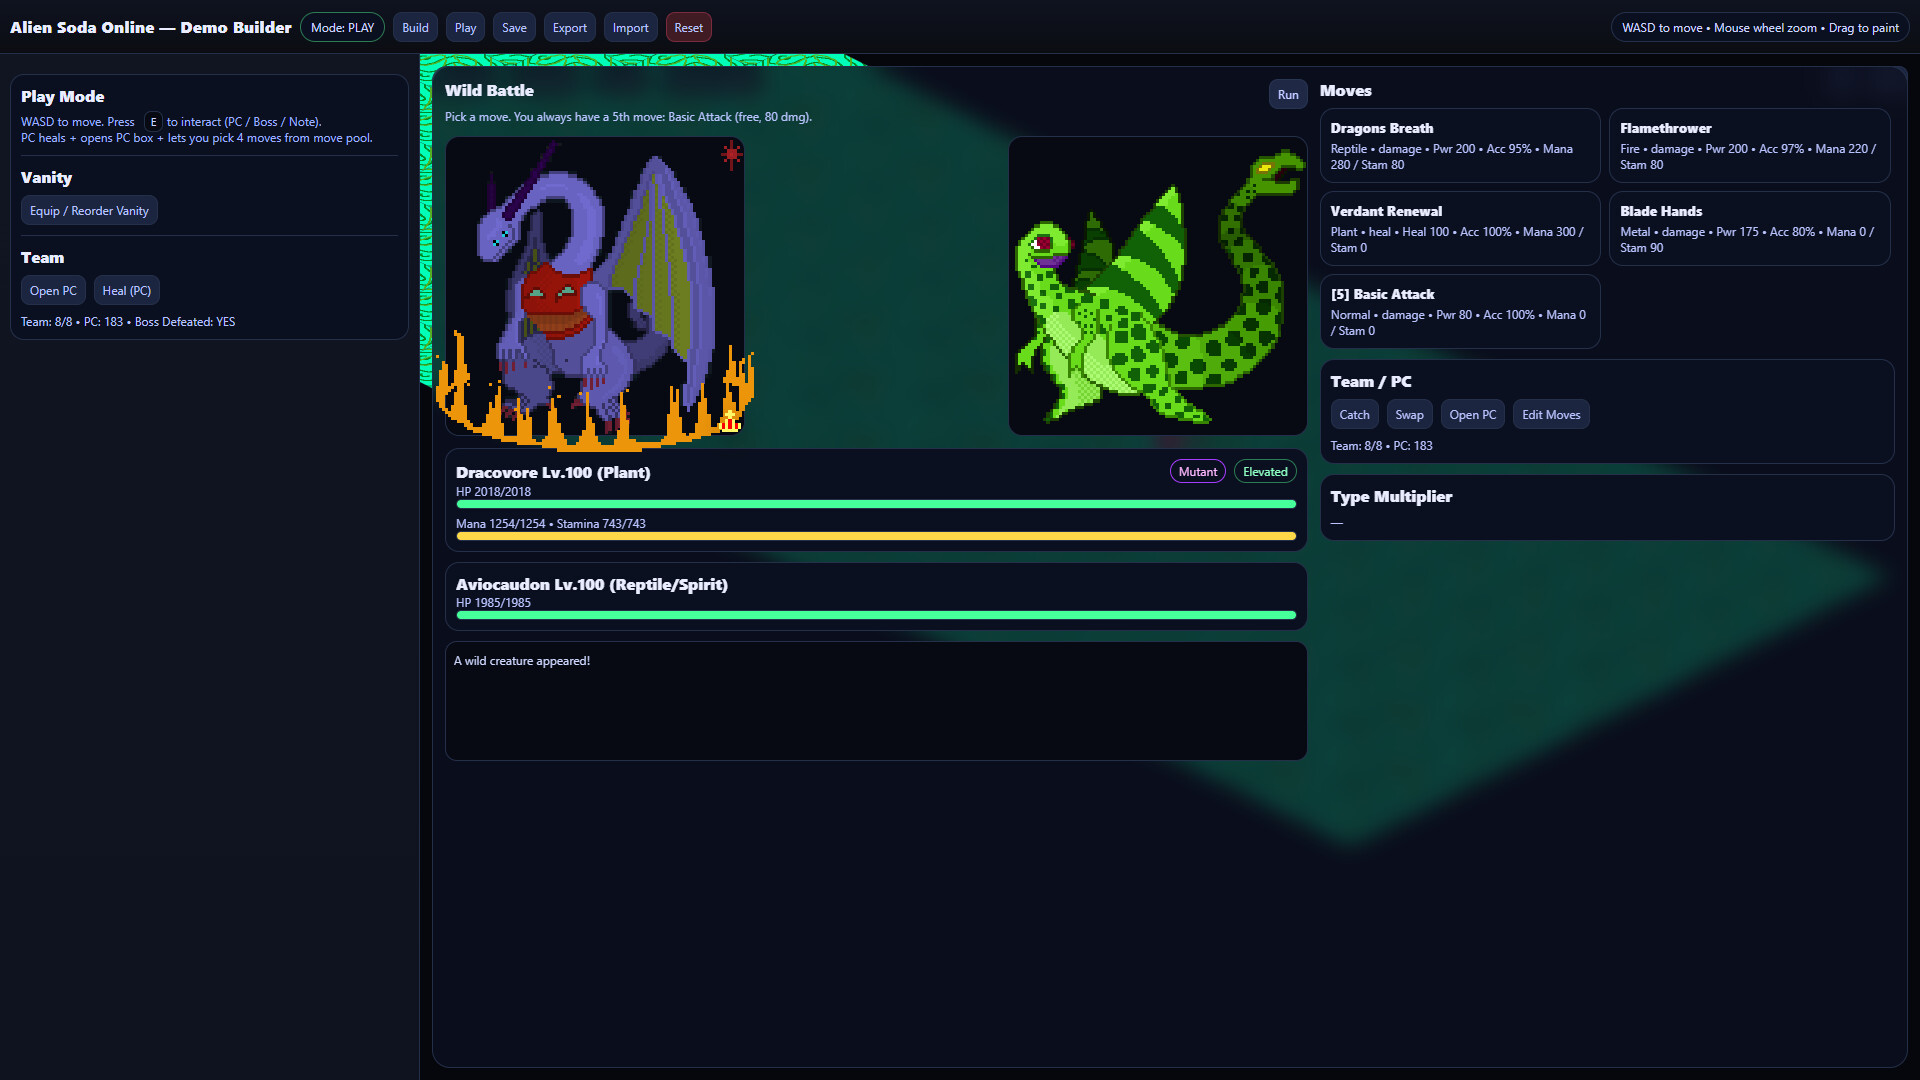Use Verdant Renewal to heal
Screen dimensions: 1920x1080
1459,228
